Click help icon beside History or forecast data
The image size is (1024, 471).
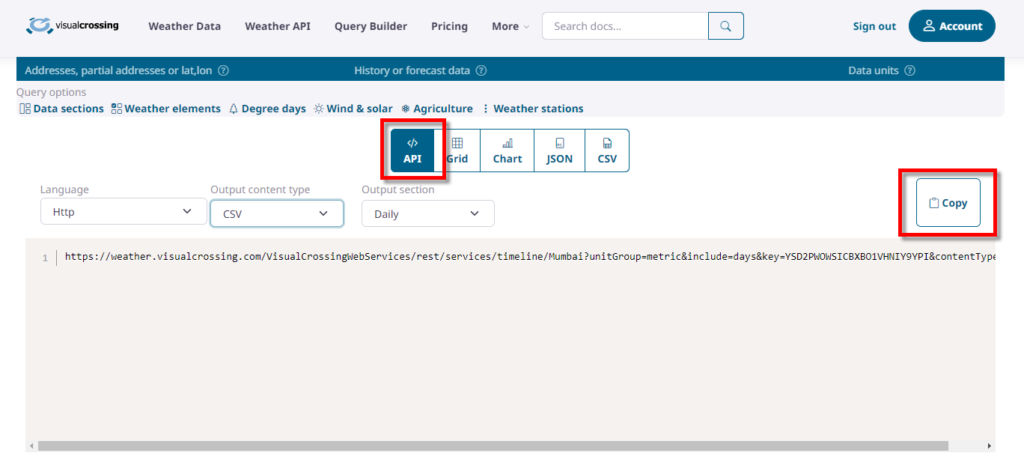481,70
